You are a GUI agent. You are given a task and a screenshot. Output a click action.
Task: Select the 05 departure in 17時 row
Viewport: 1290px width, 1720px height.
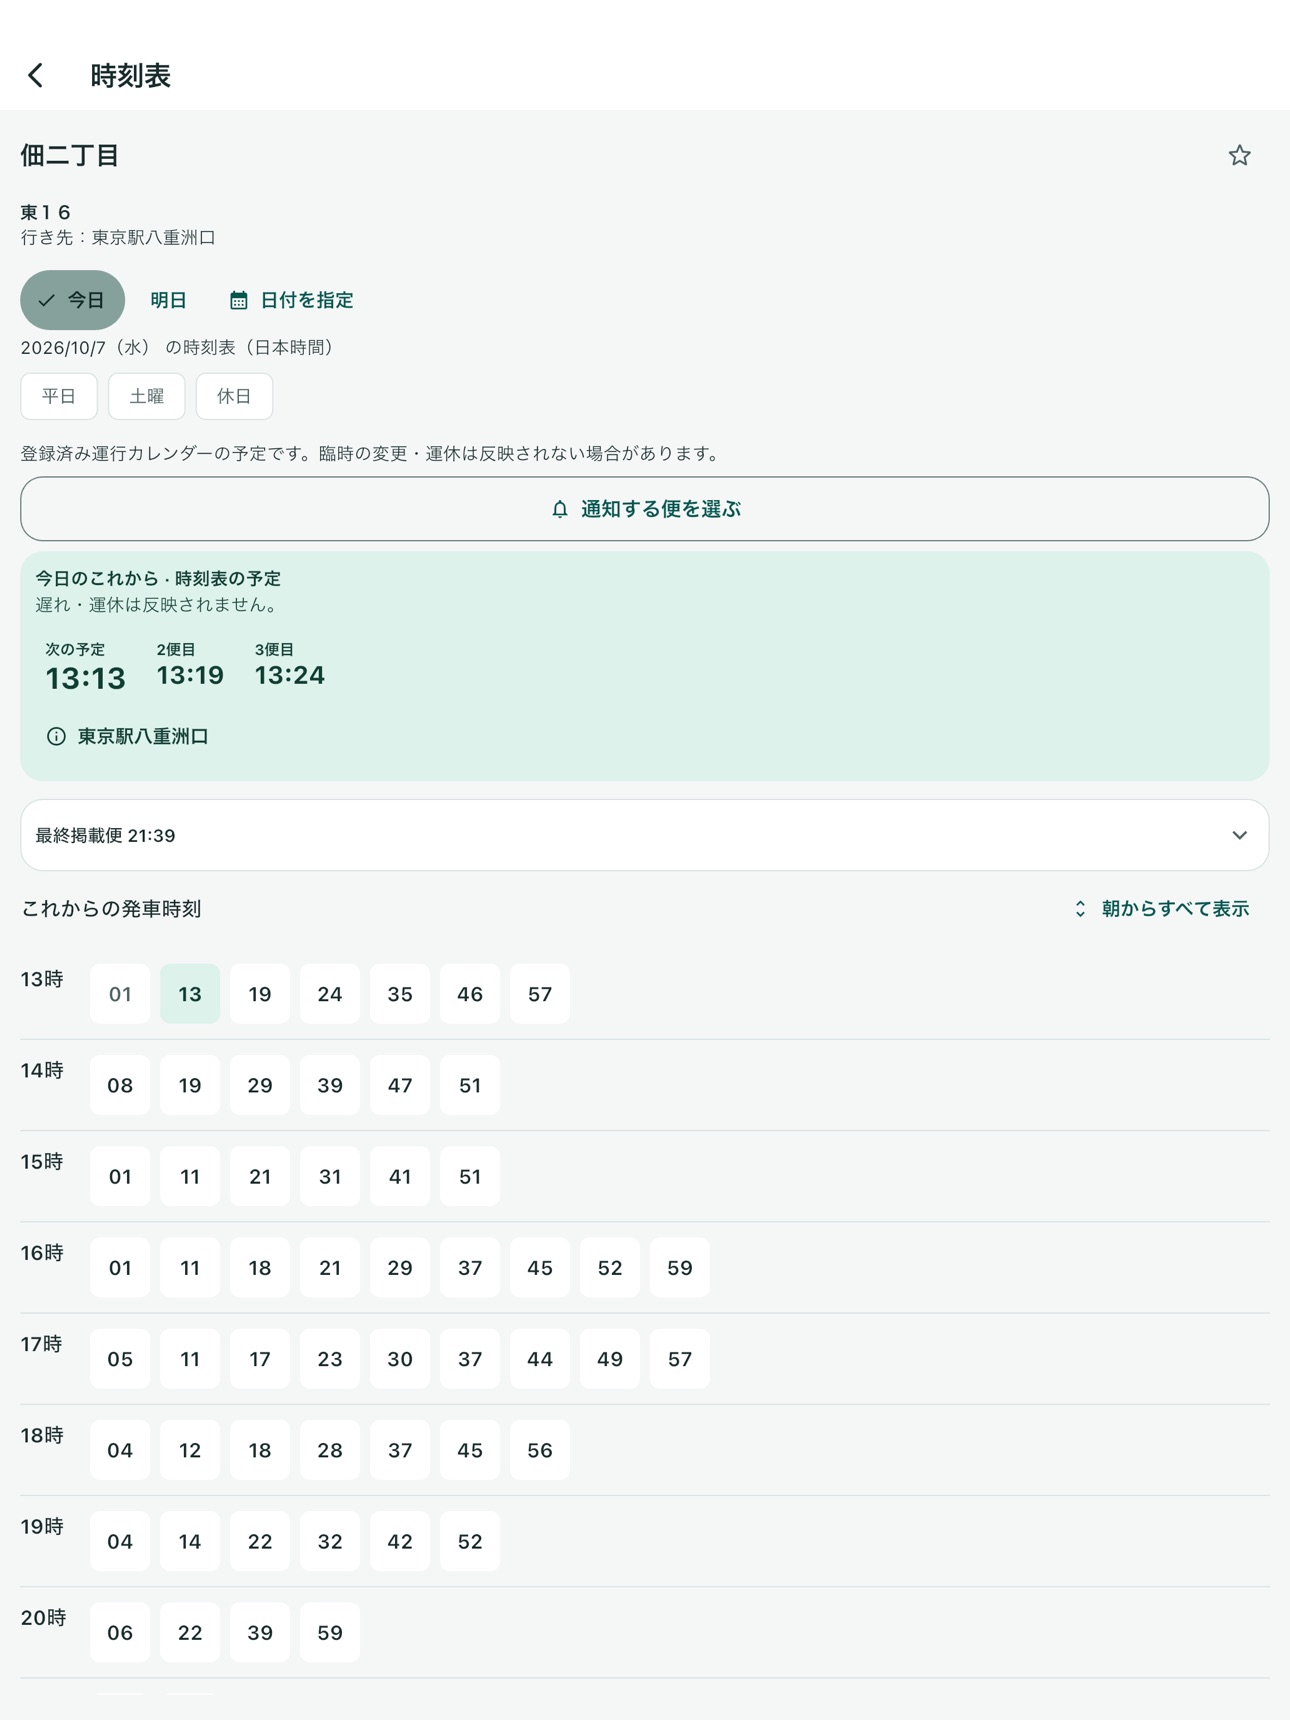pyautogui.click(x=120, y=1359)
